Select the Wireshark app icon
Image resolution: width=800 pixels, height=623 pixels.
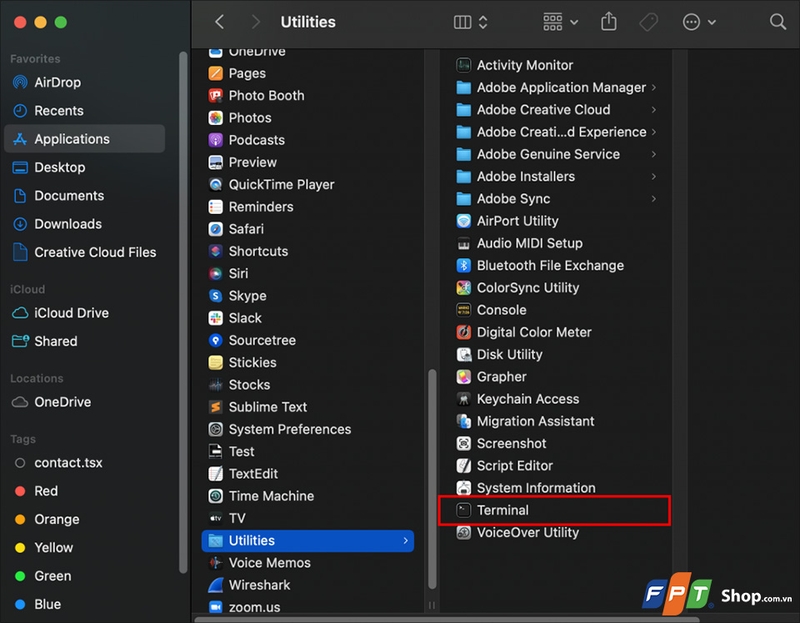point(215,585)
